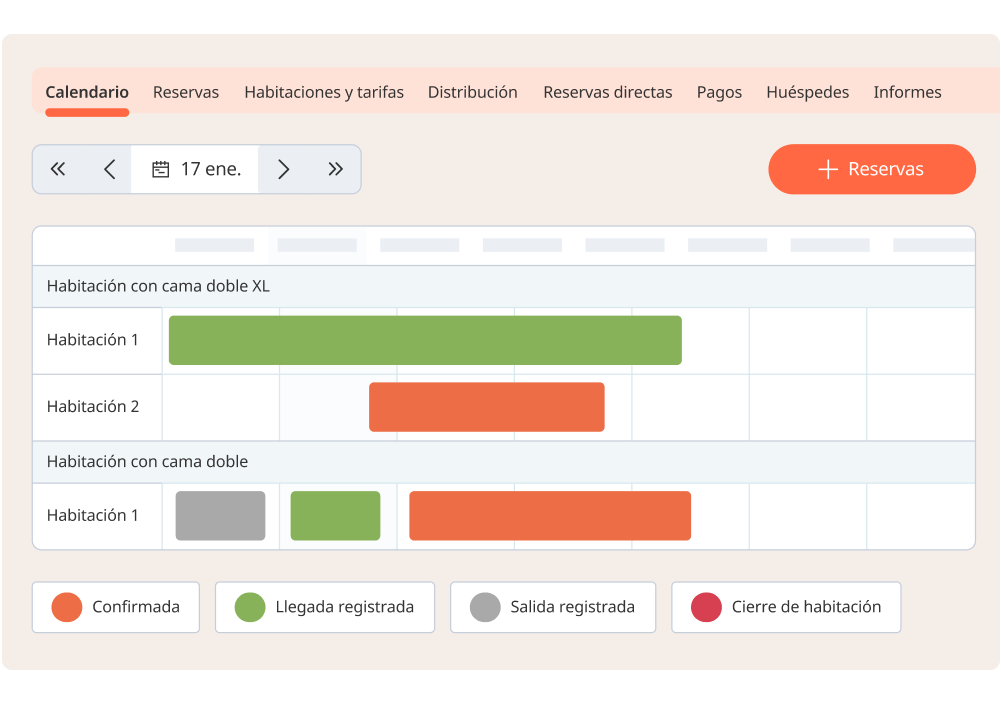Go to the Reservas directas tab

click(x=608, y=92)
